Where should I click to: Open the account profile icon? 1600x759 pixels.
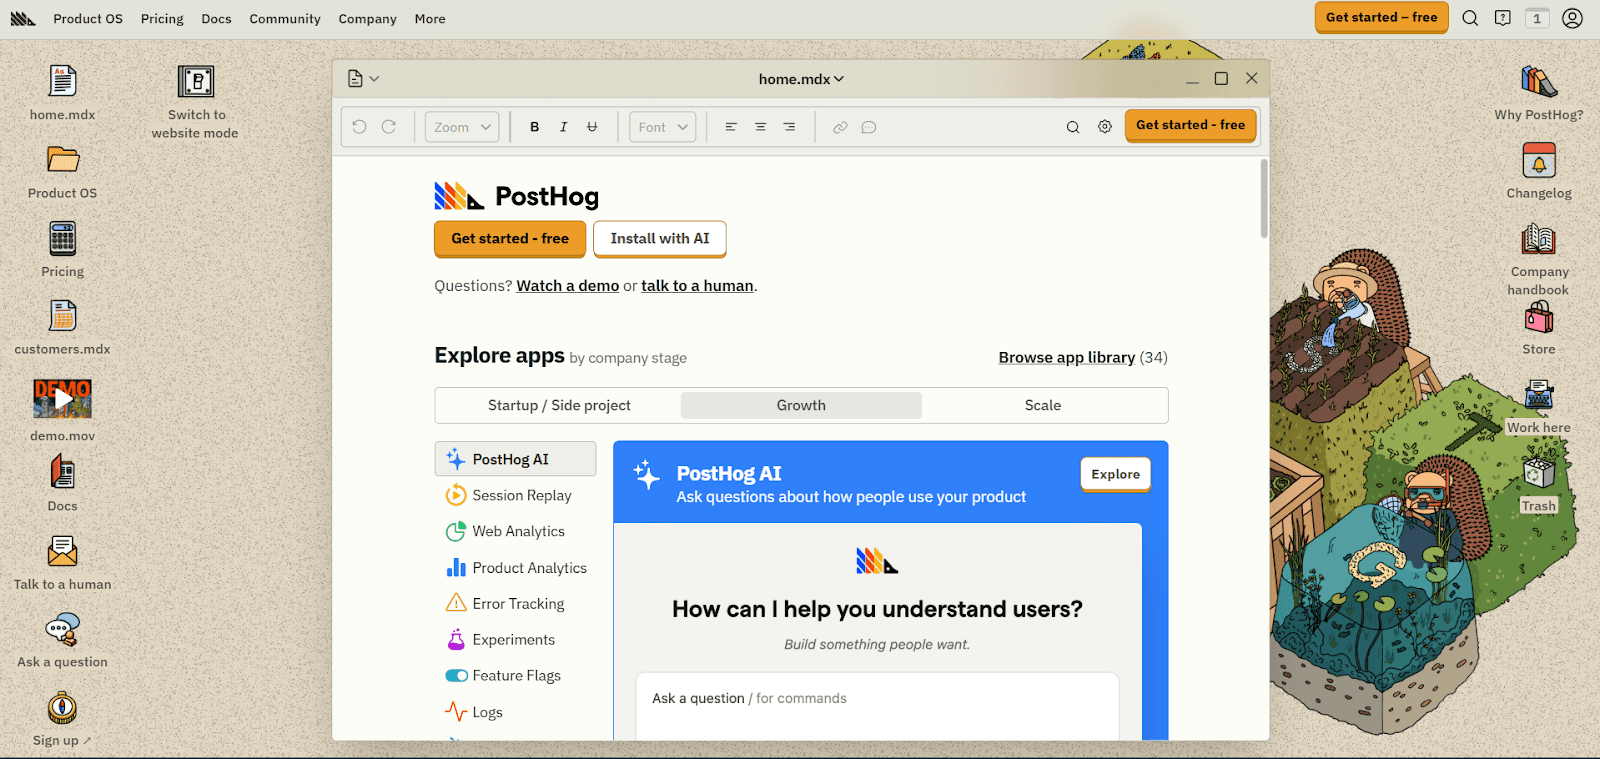[1573, 18]
